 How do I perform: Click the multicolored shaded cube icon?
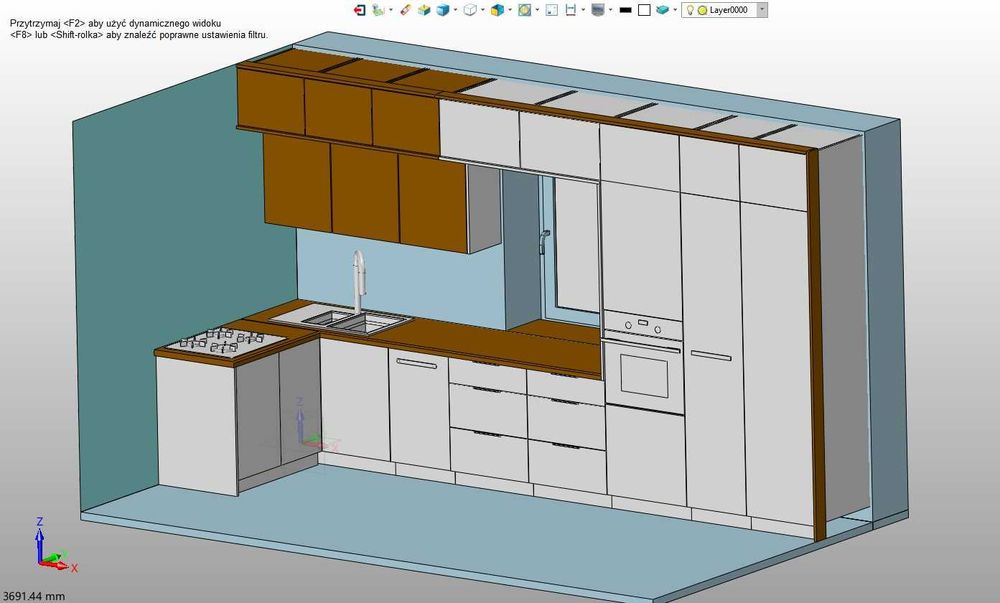[x=496, y=10]
